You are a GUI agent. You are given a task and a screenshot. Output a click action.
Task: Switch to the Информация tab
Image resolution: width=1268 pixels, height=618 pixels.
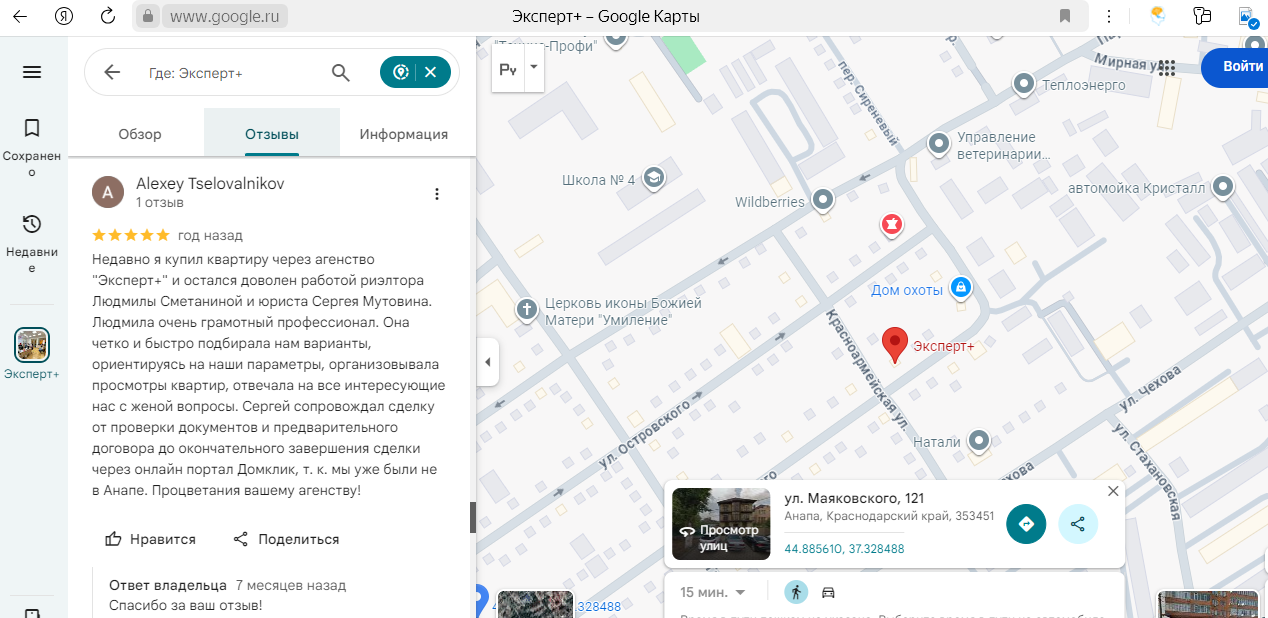click(x=404, y=134)
